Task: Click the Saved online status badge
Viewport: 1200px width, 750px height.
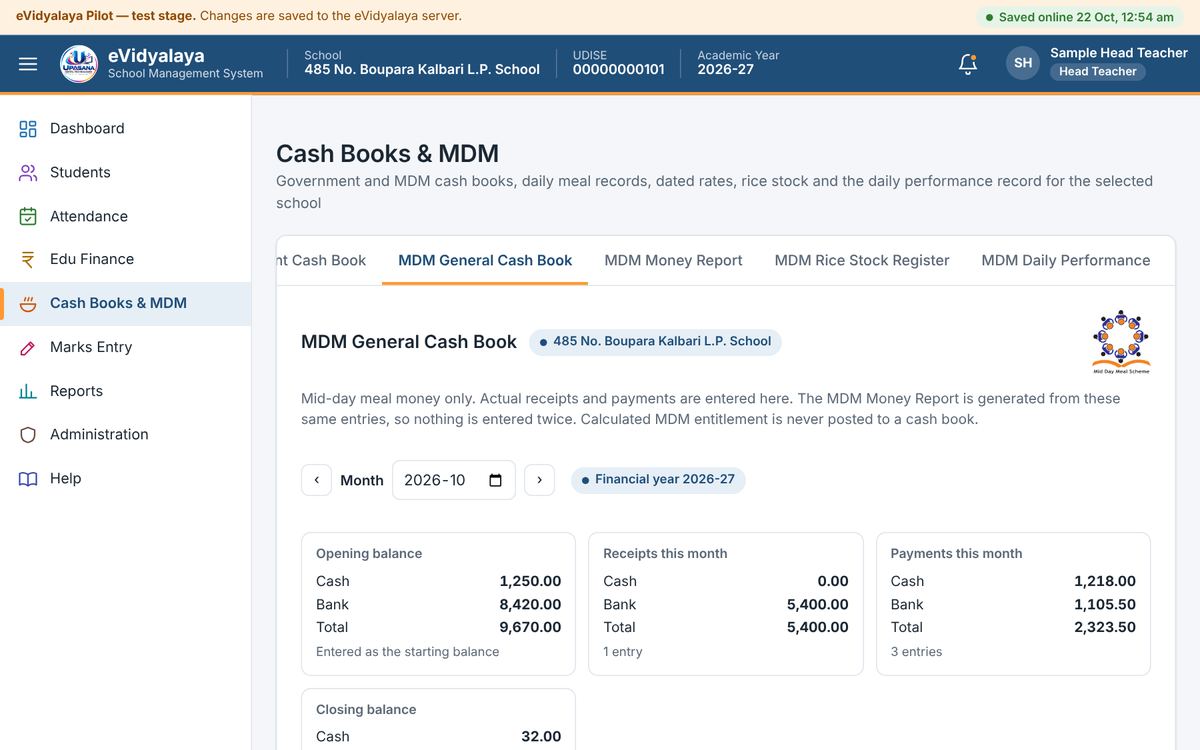Action: coord(1079,17)
